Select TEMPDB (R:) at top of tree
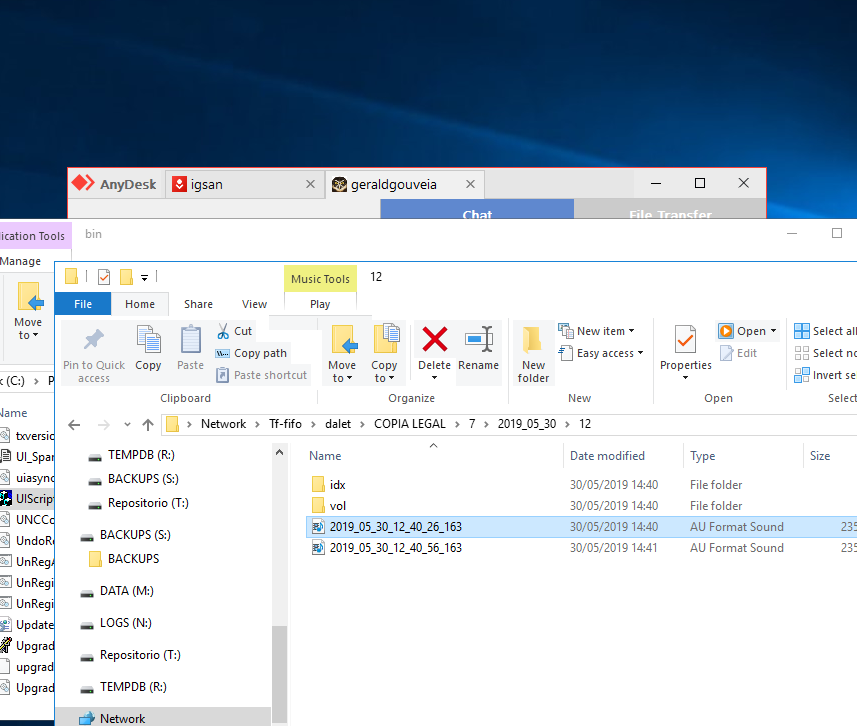 [141, 455]
